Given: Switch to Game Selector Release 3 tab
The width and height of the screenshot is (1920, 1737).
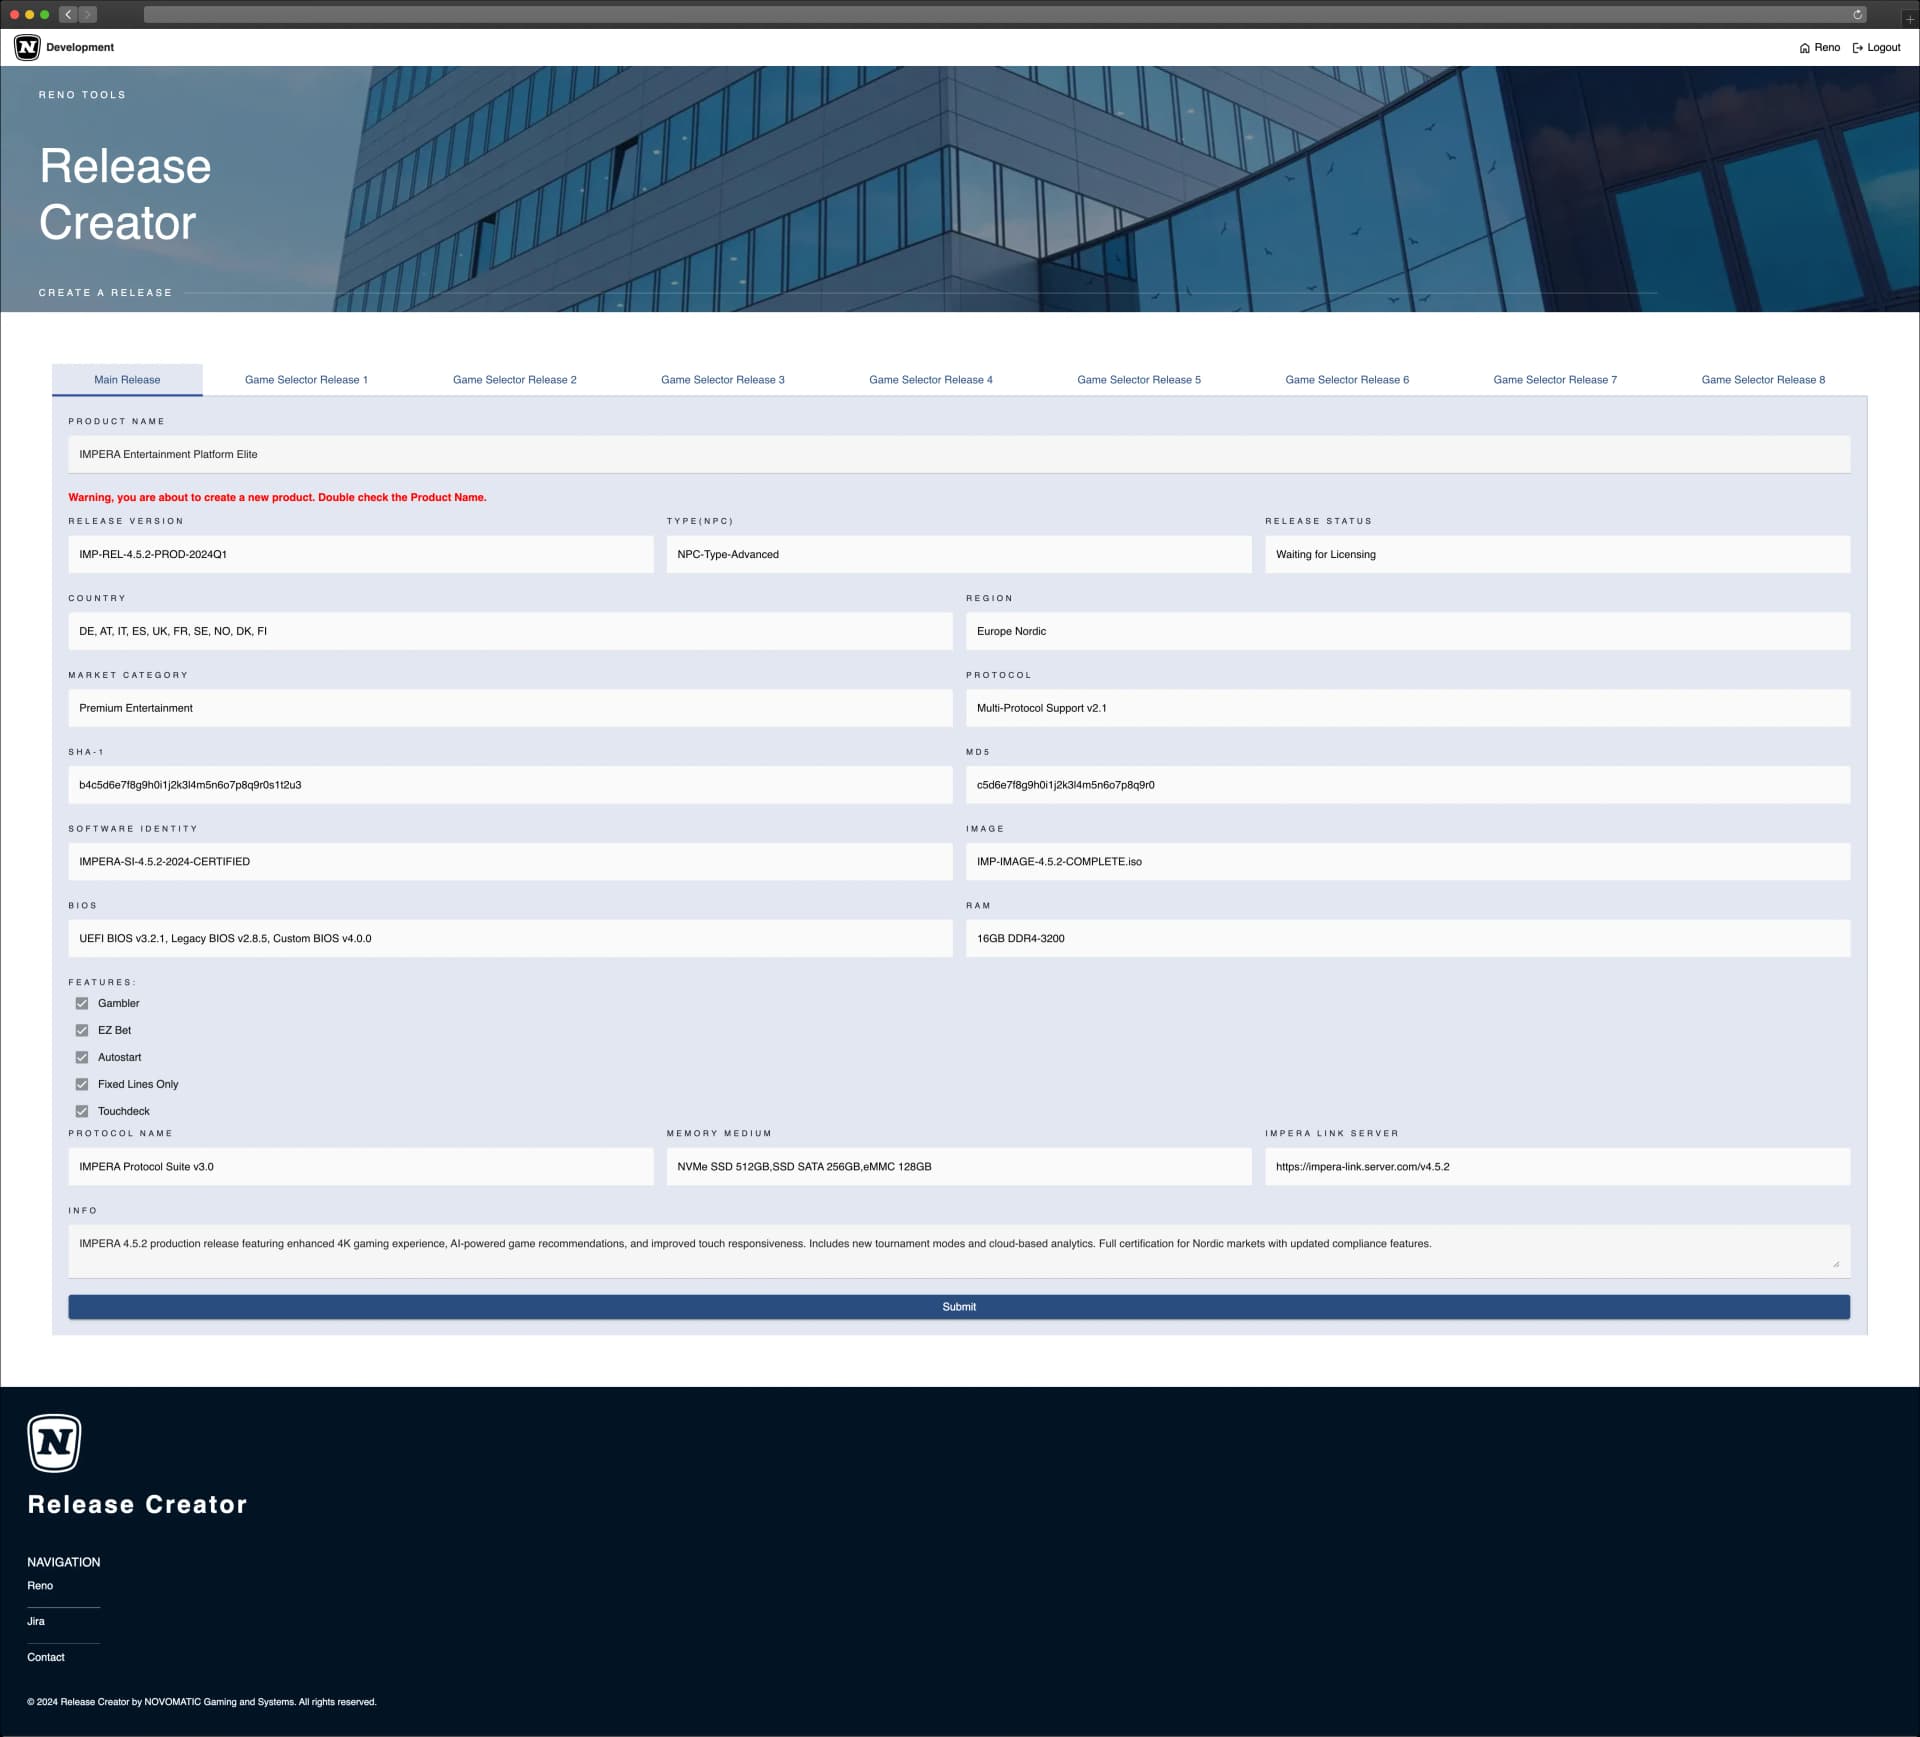Looking at the screenshot, I should pyautogui.click(x=722, y=380).
